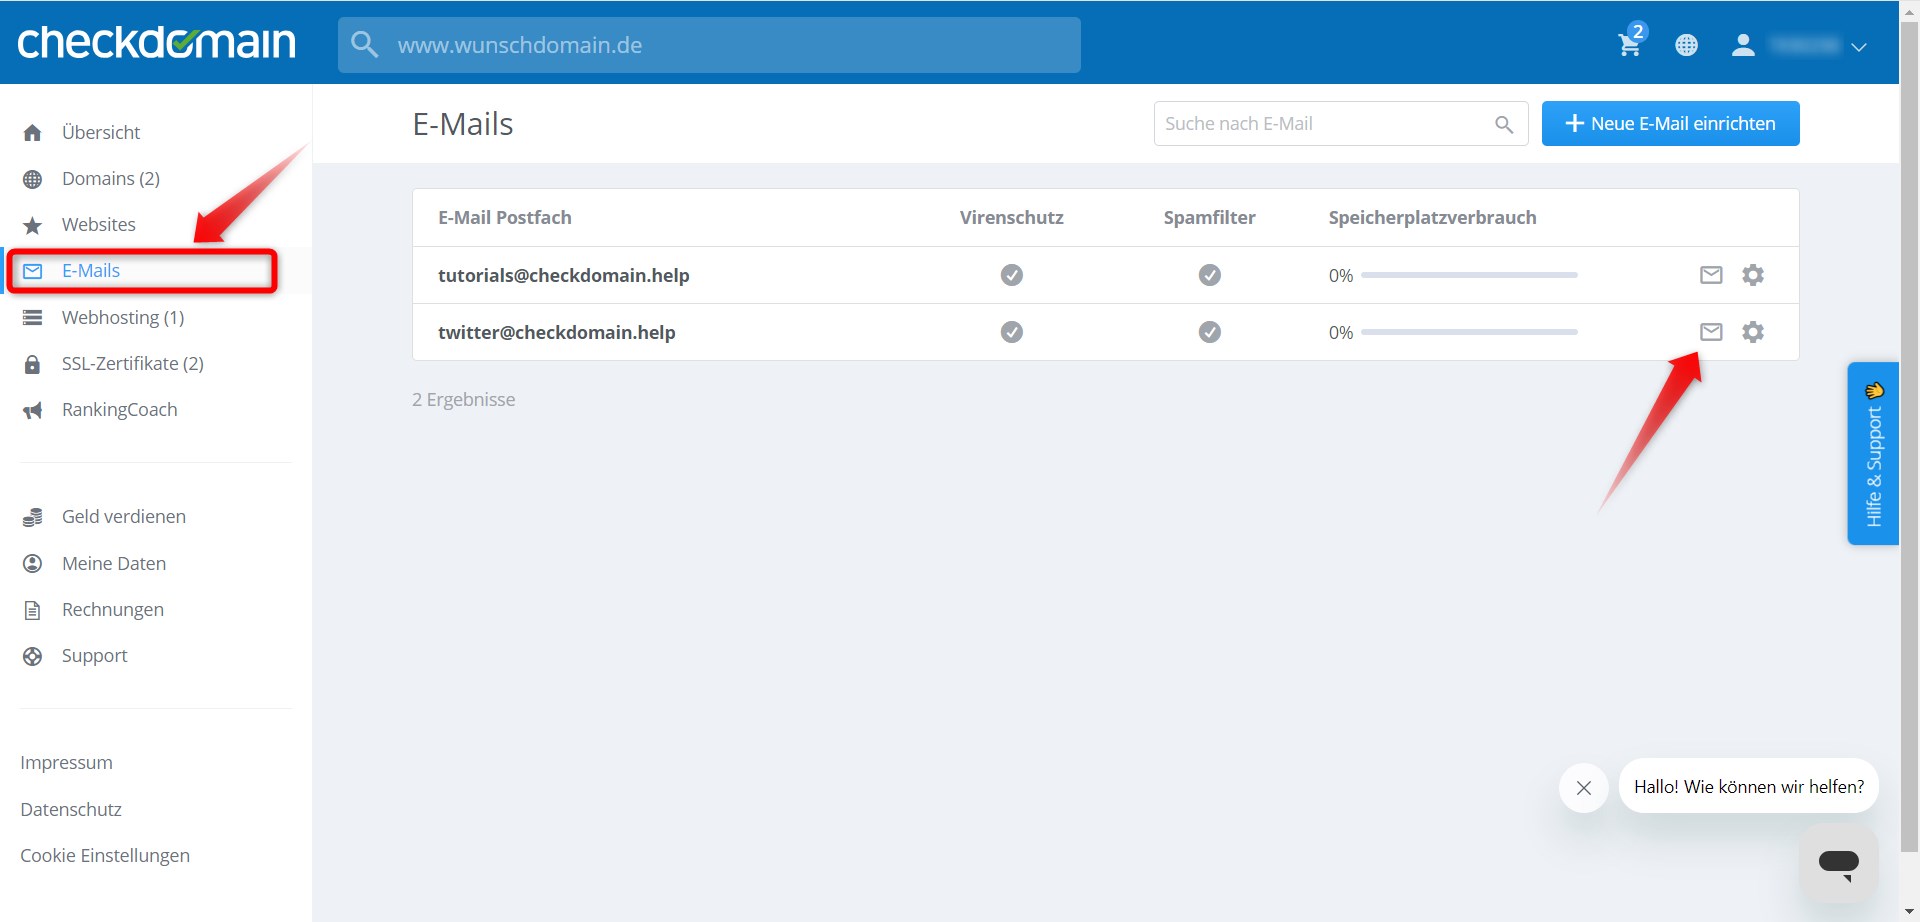The width and height of the screenshot is (1920, 922).
Task: Click the checkdomain logo
Action: click(x=156, y=42)
